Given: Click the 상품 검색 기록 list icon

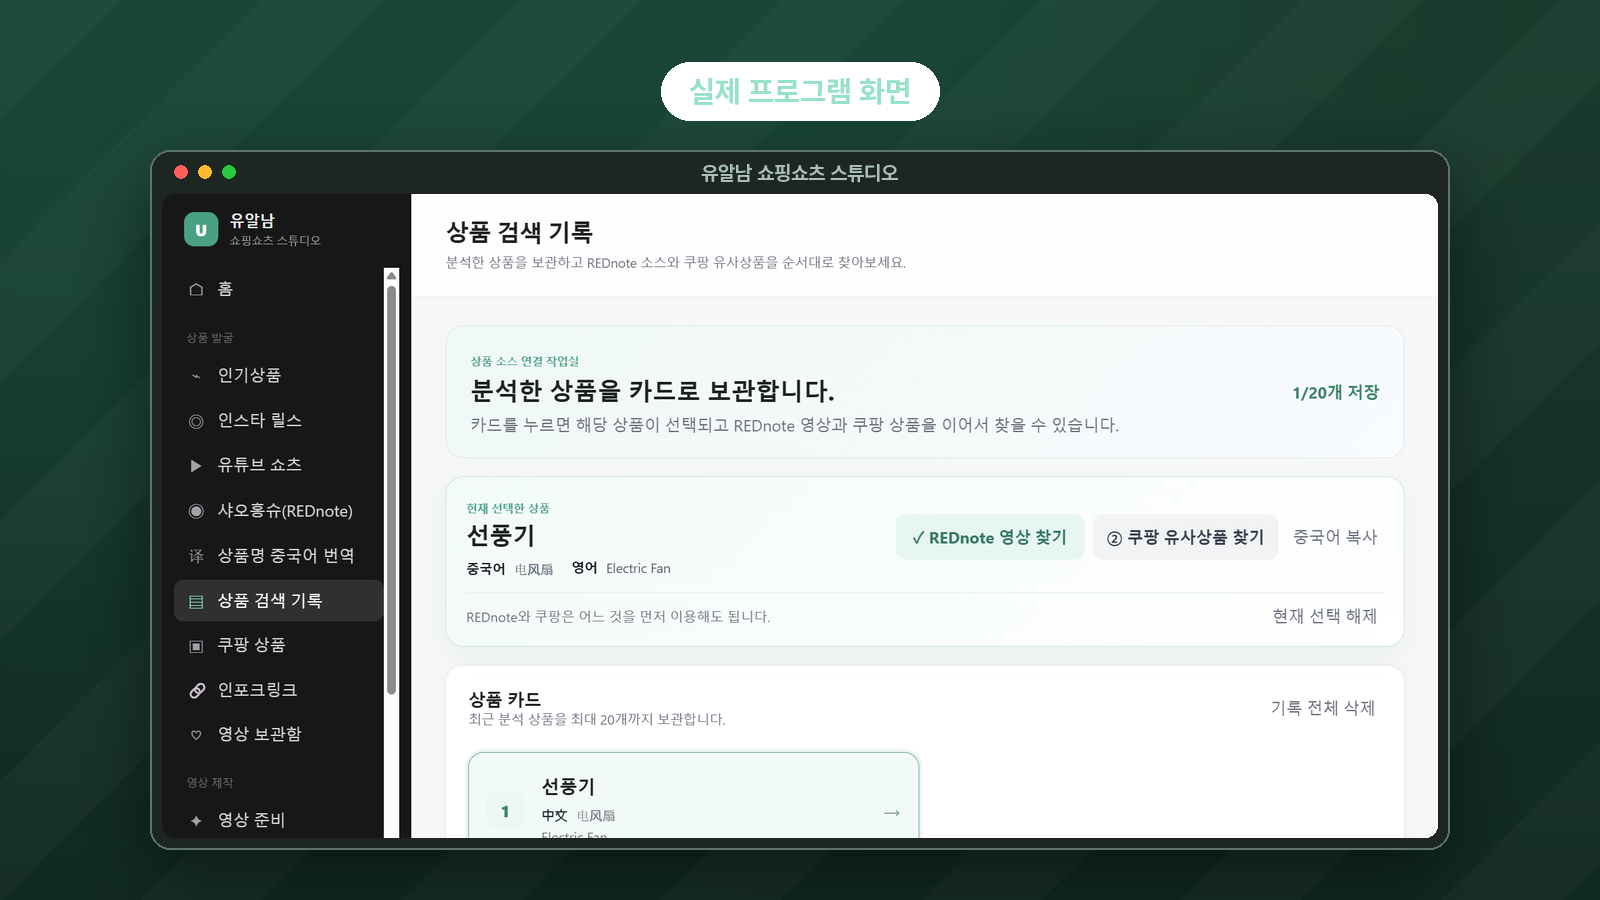Looking at the screenshot, I should (196, 601).
